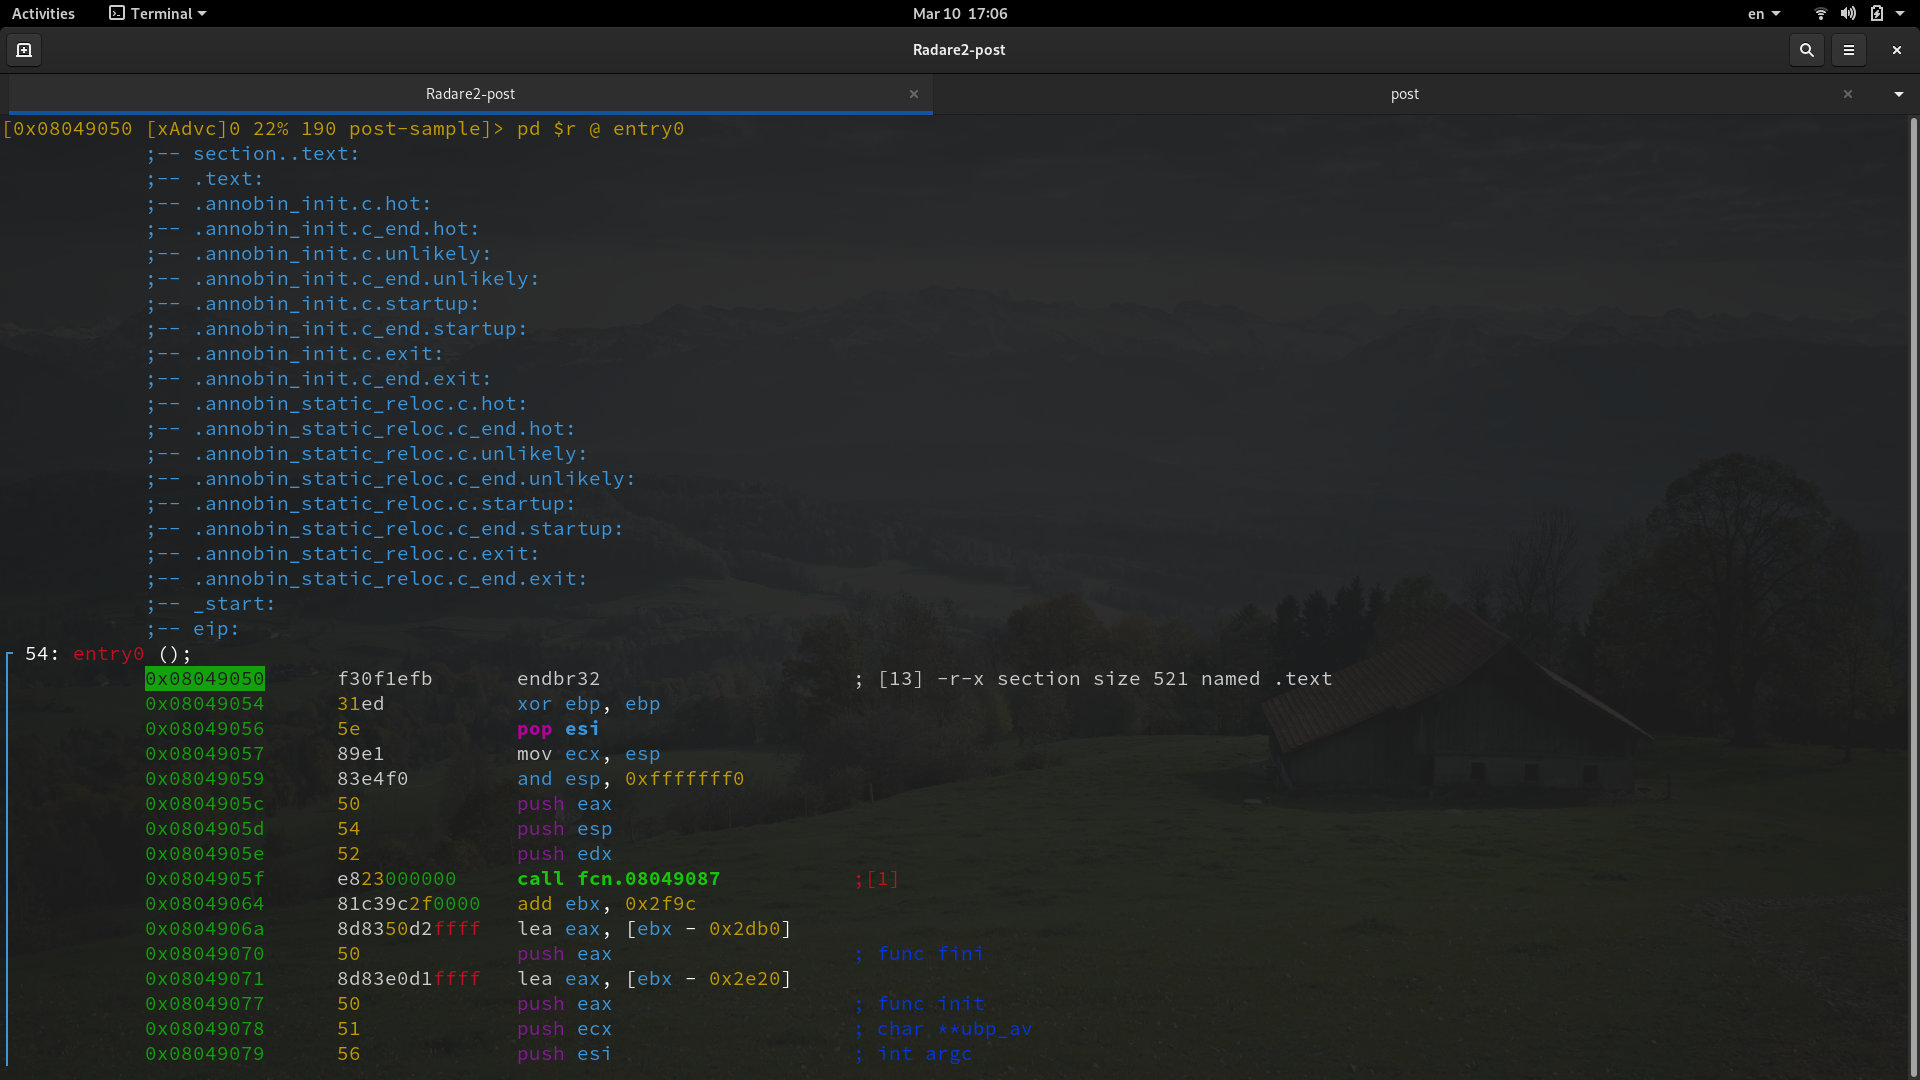
Task: Click the call fcn.08049087 instruction
Action: (x=618, y=879)
